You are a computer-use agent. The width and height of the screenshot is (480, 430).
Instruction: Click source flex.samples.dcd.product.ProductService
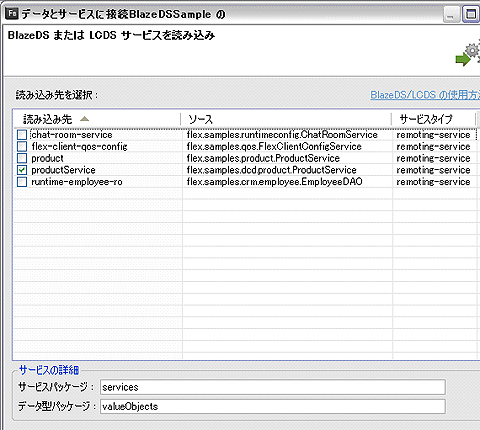coord(271,170)
